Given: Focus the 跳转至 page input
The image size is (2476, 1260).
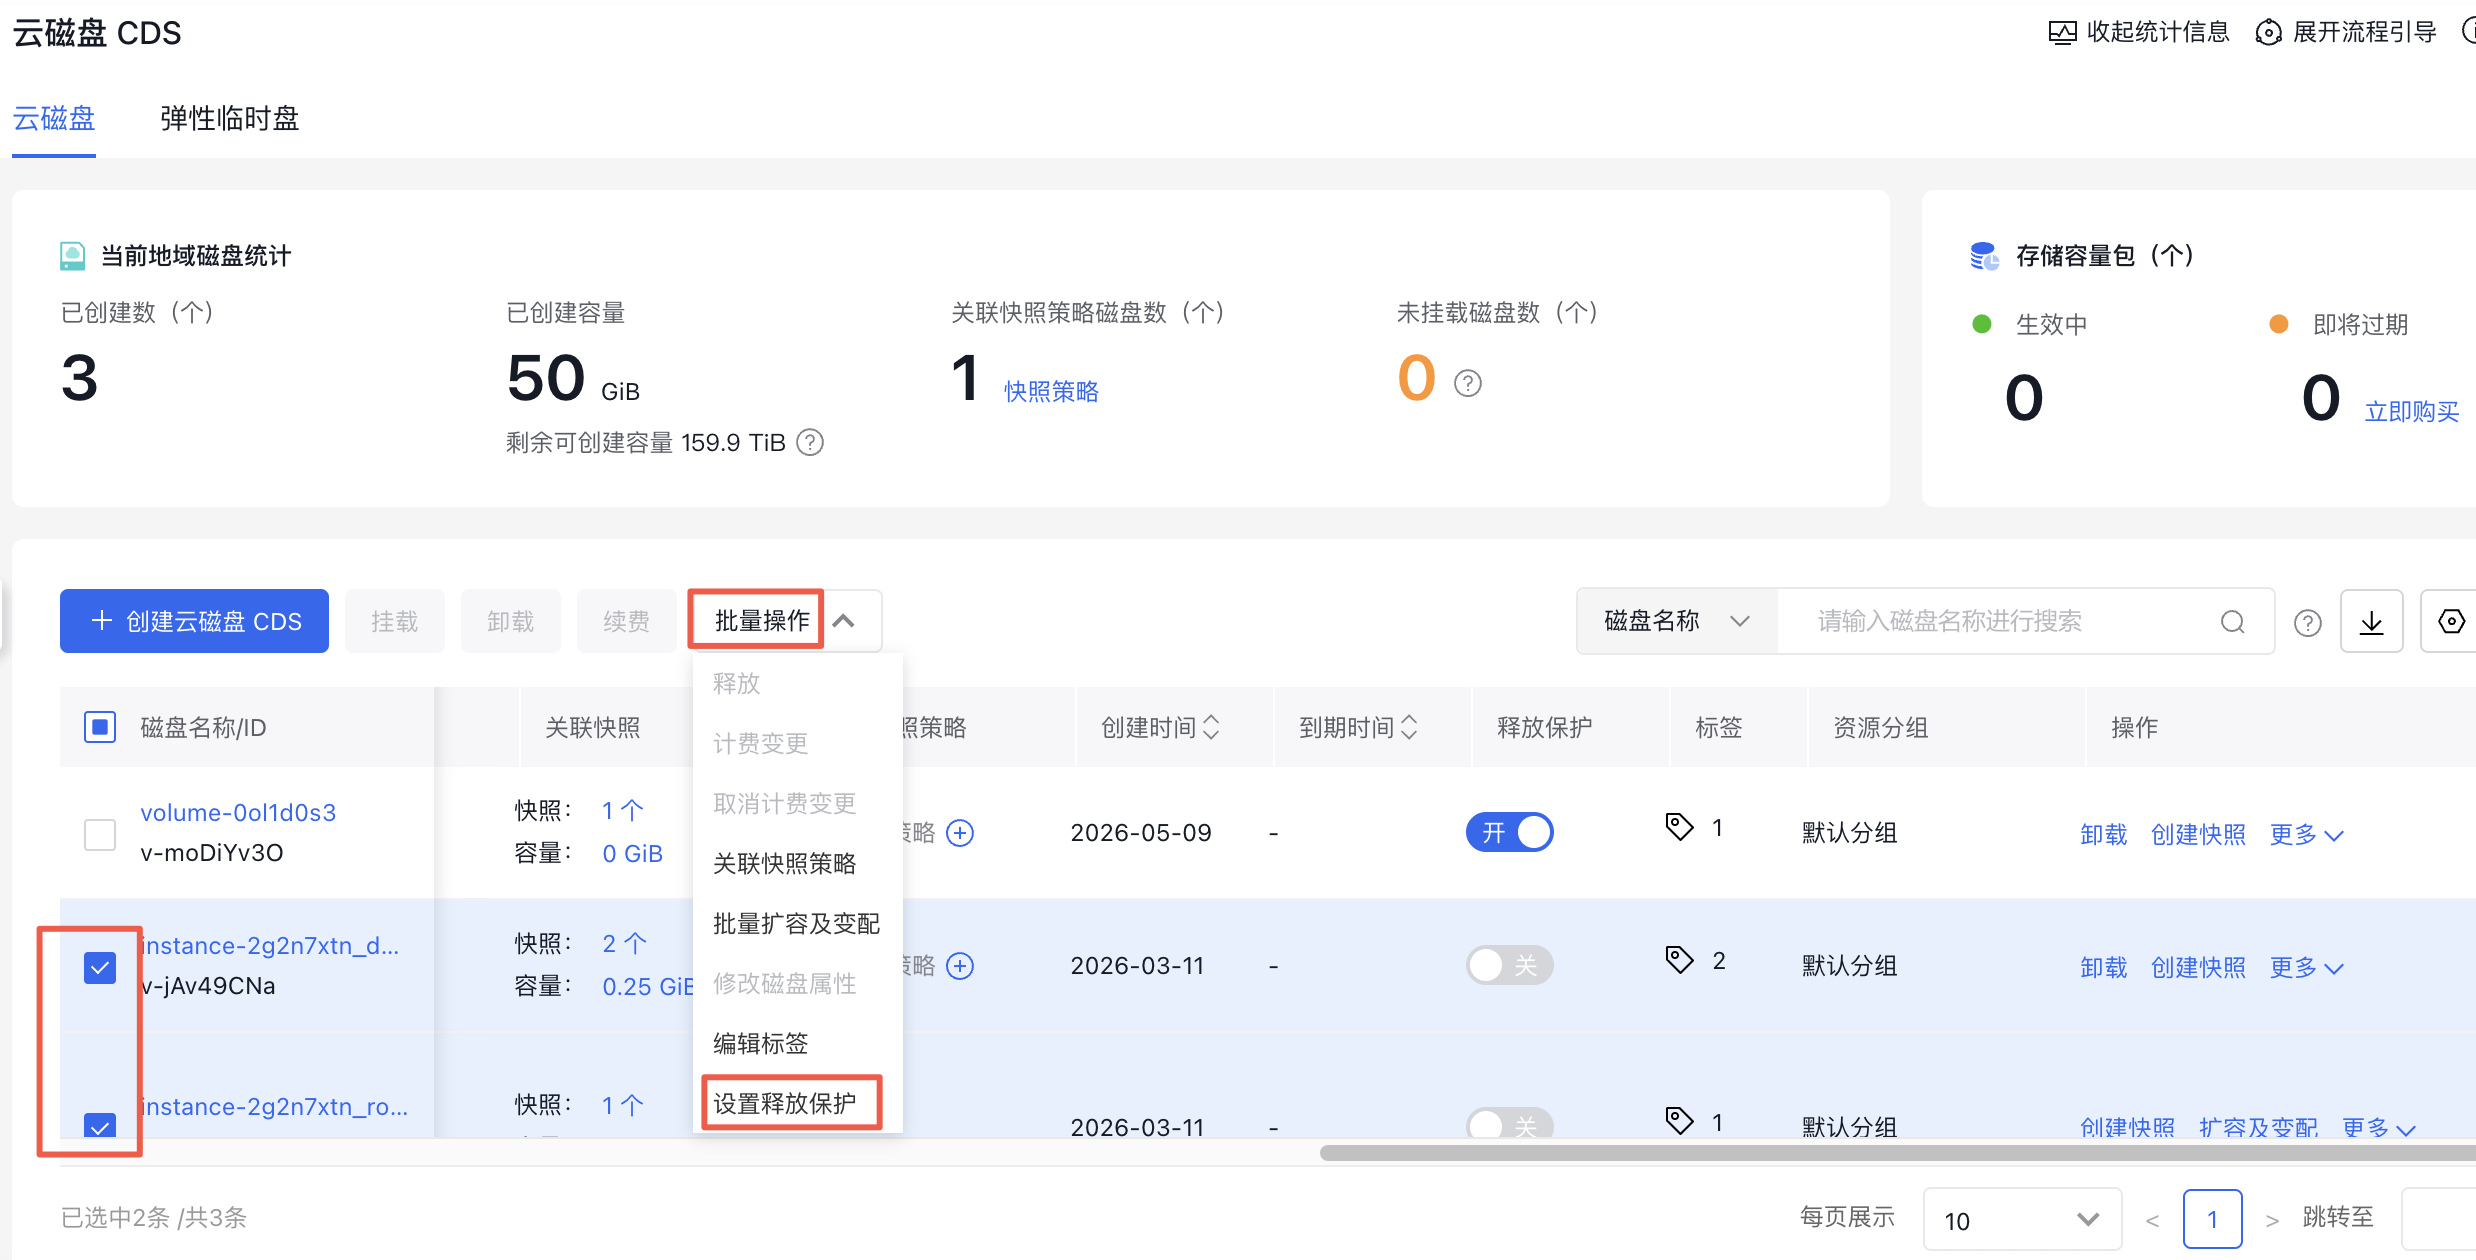Looking at the screenshot, I should click(x=2438, y=1219).
